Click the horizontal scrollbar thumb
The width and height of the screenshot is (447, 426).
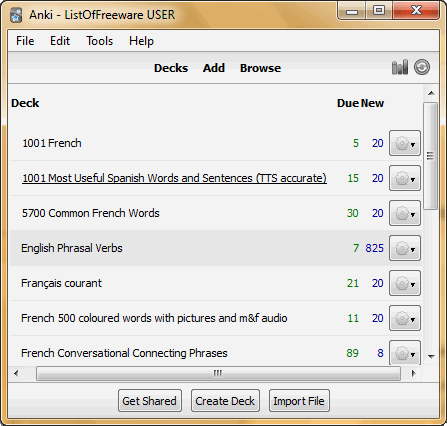pyautogui.click(x=218, y=373)
